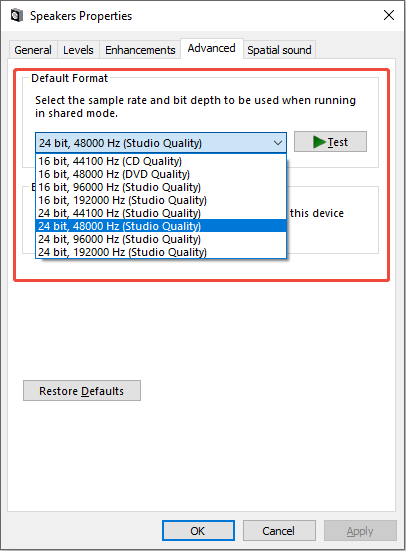Pick 16 bit, 96000 Hz option

pyautogui.click(x=161, y=187)
